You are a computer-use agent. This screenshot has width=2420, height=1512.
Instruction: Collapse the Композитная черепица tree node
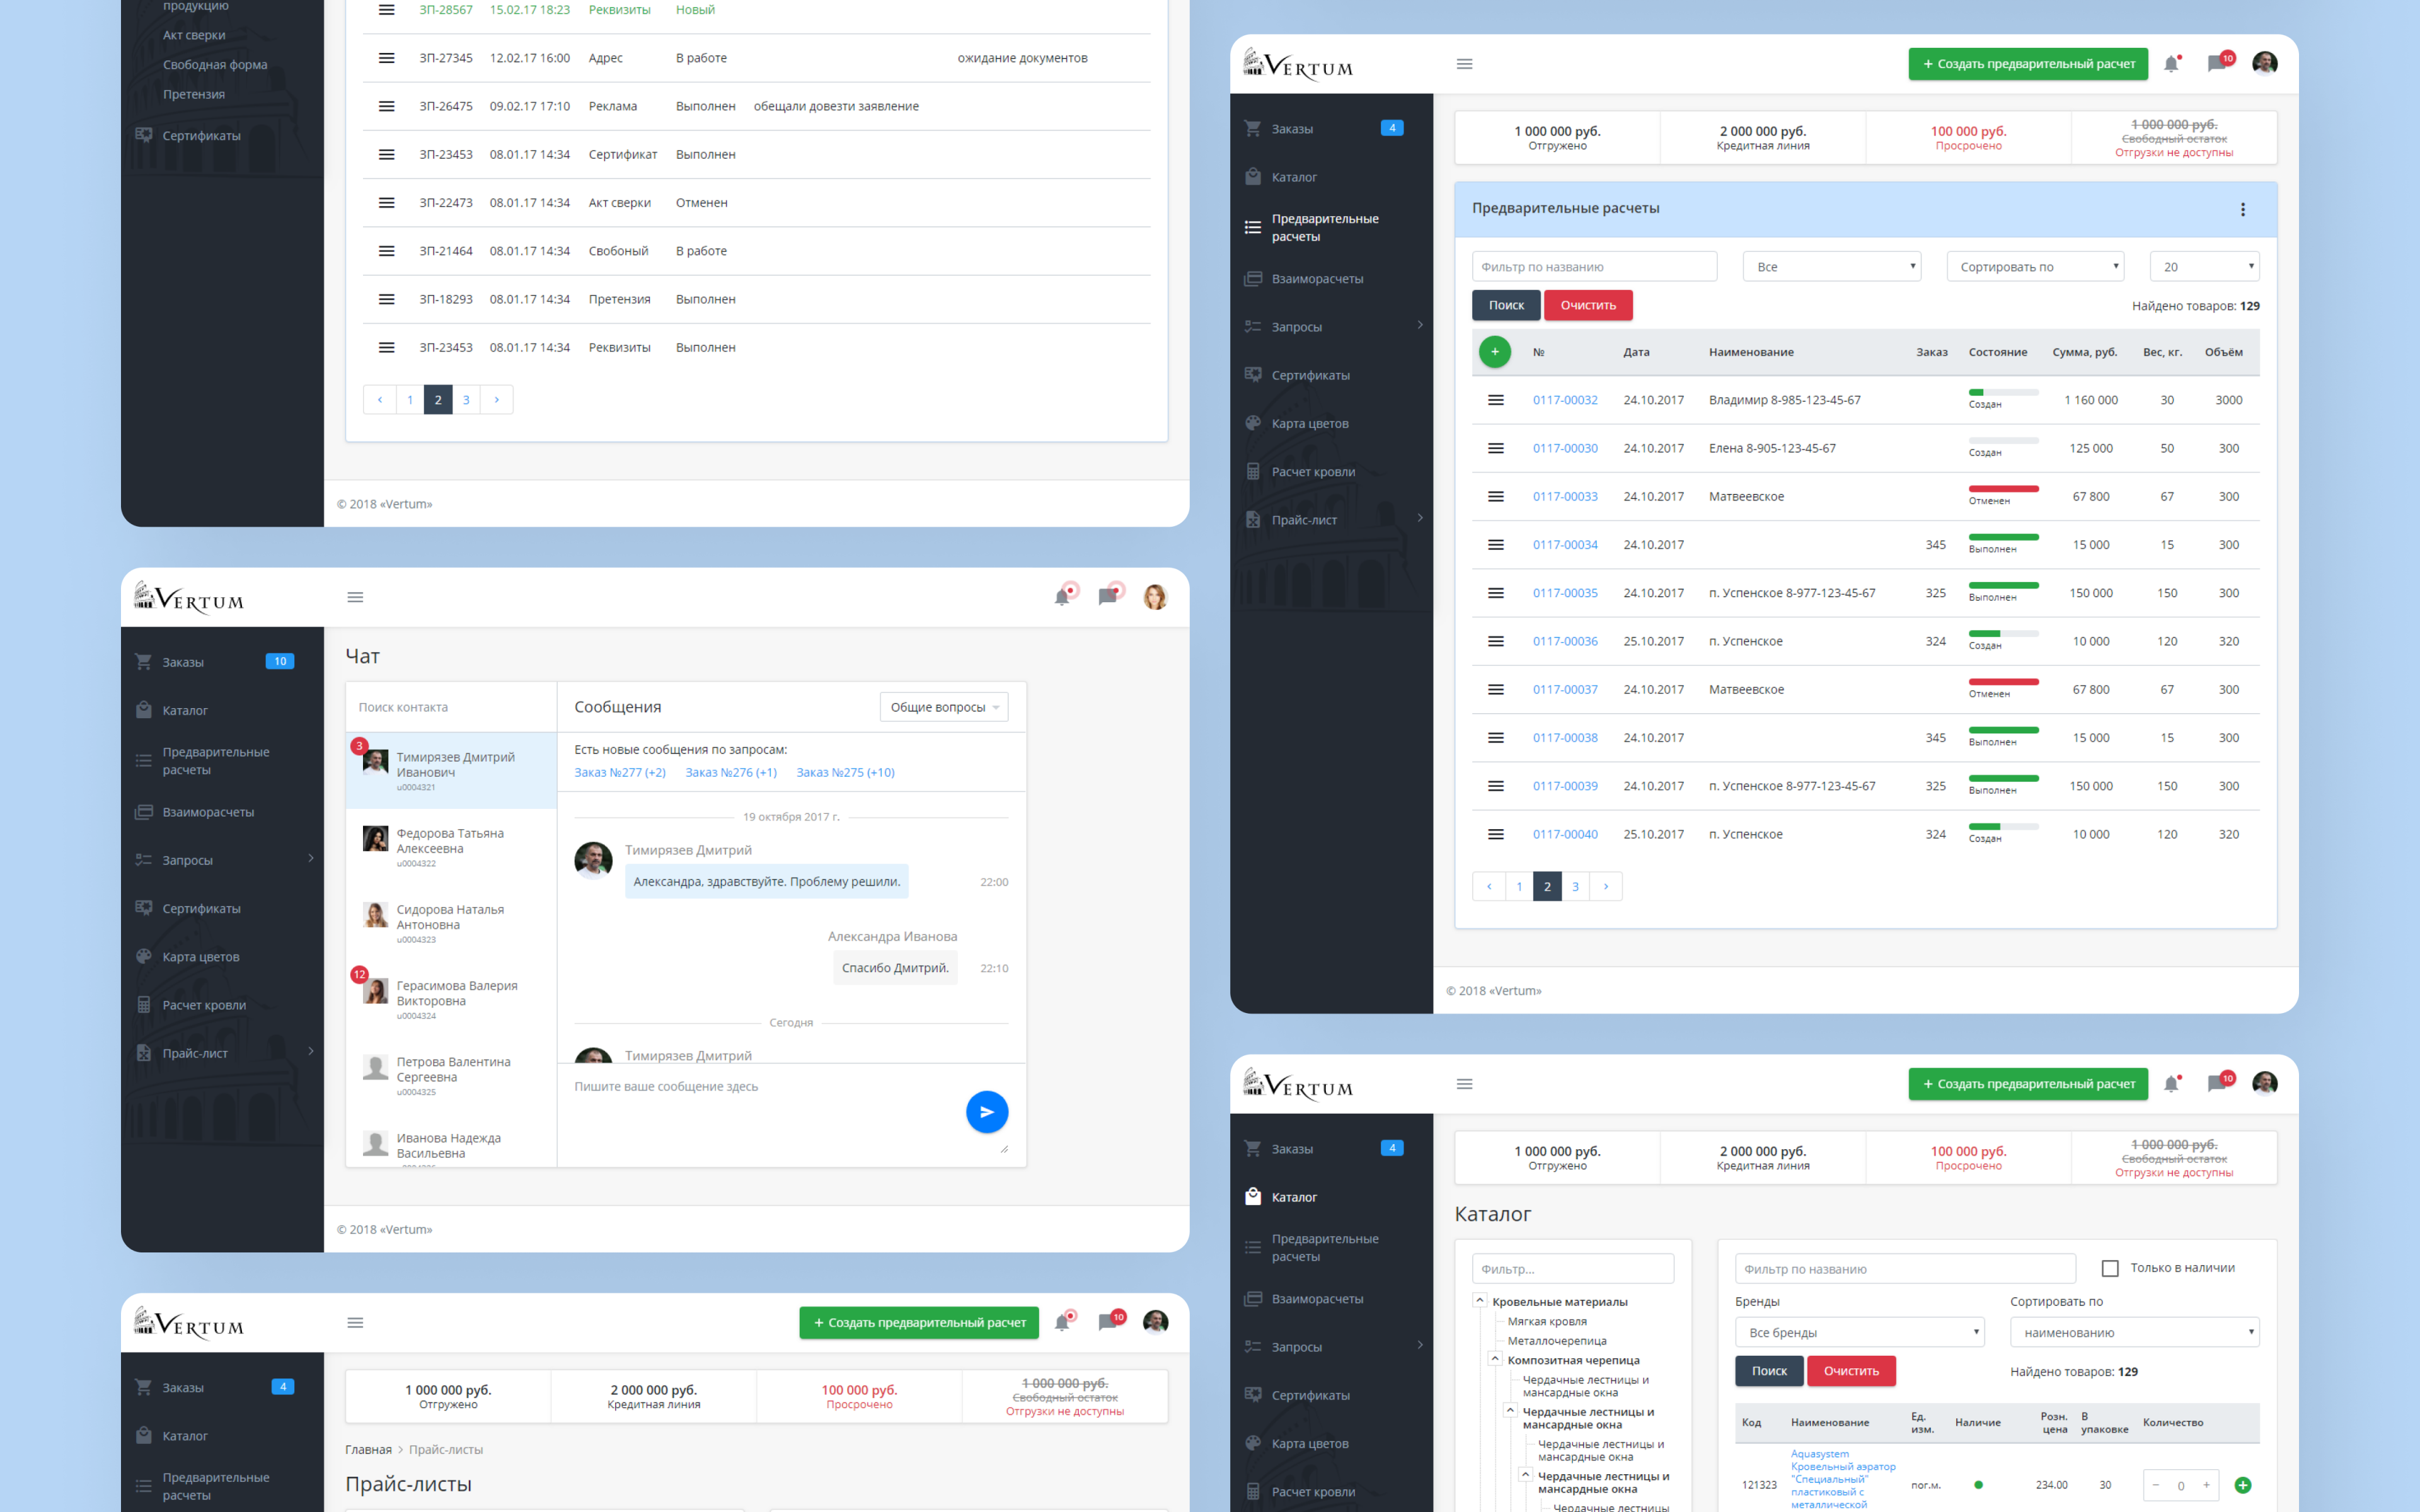click(x=1494, y=1359)
